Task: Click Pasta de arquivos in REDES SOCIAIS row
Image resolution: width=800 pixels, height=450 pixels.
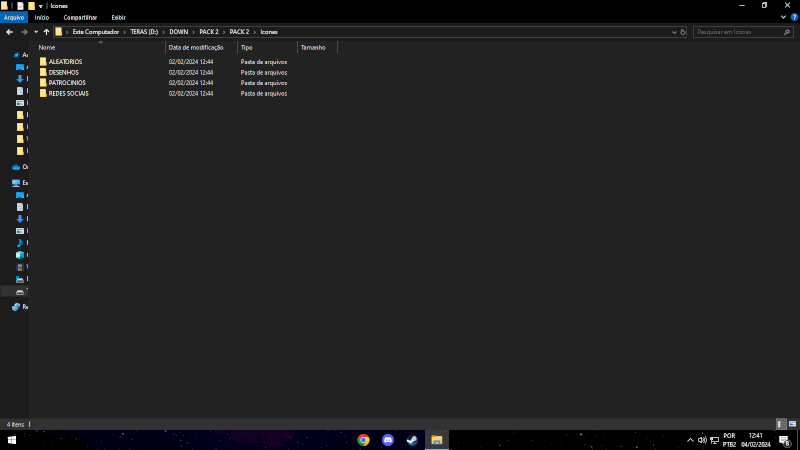Action: point(264,93)
